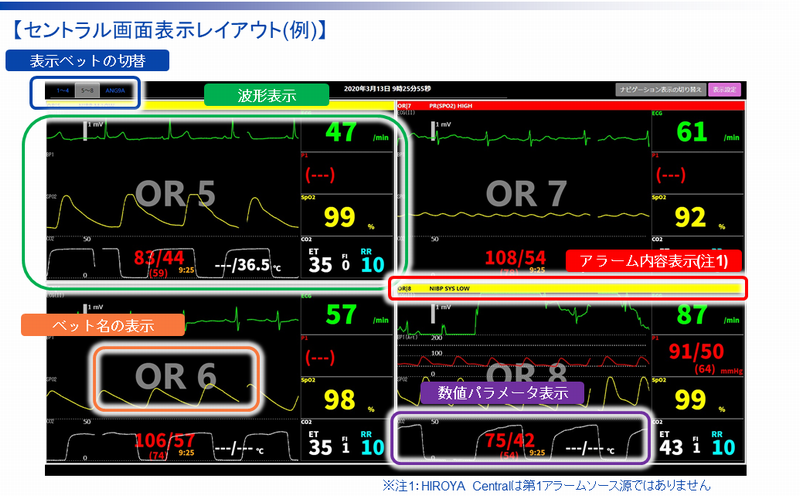Select the OR 6 SpO2 value 98
800x496 pixels.
tap(341, 400)
